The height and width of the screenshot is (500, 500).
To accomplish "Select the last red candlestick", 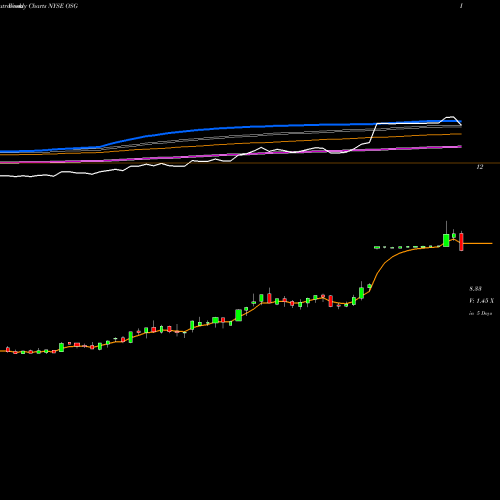I will pyautogui.click(x=461, y=242).
